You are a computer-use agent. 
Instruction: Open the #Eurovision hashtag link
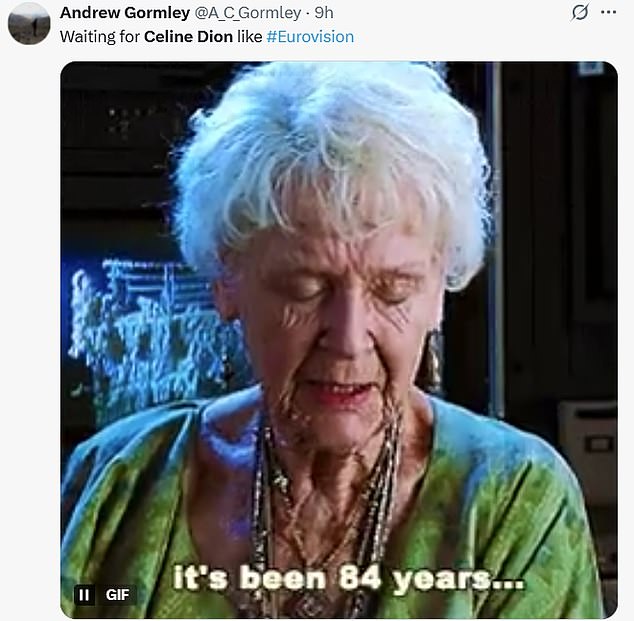pyautogui.click(x=310, y=37)
